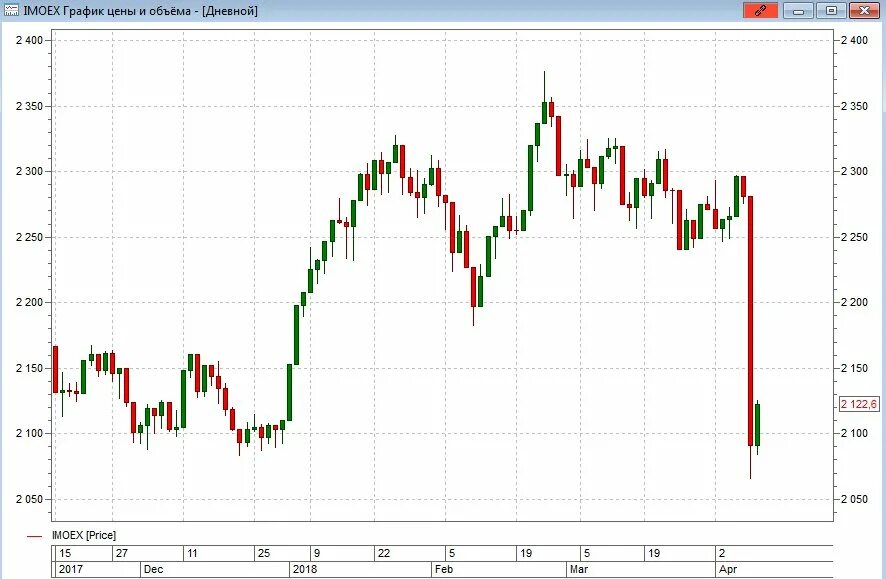Click the red line marker beside IMOEX [Price]
This screenshot has height=579, width=886.
(x=34, y=536)
